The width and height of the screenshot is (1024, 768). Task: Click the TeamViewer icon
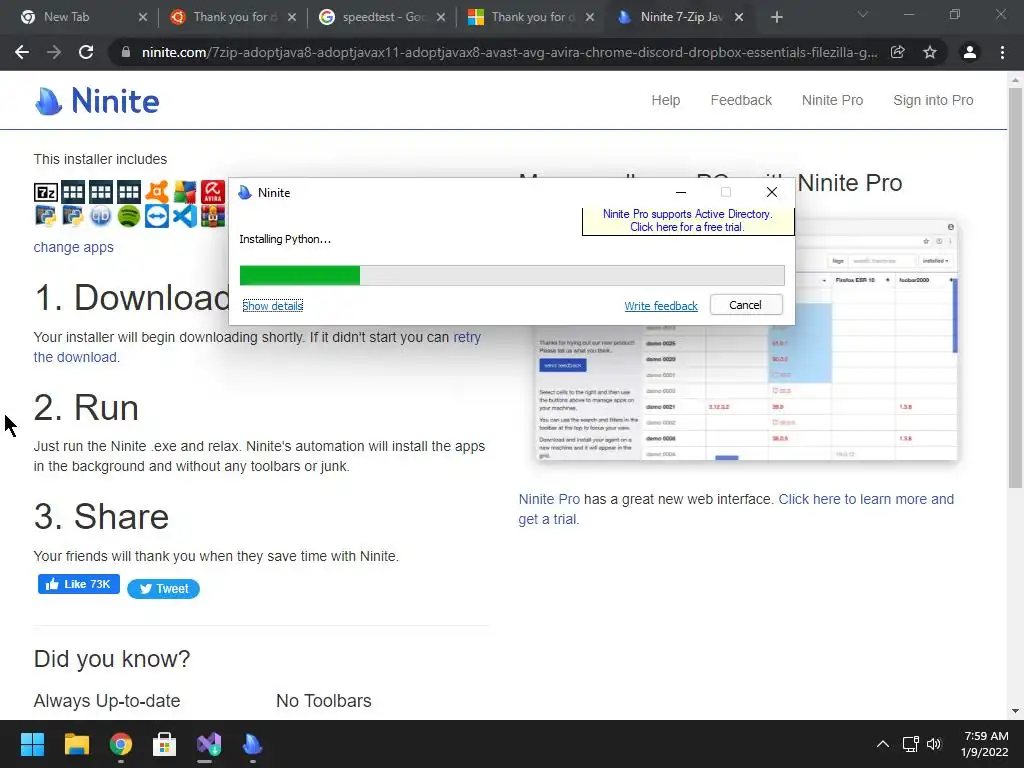tap(157, 216)
